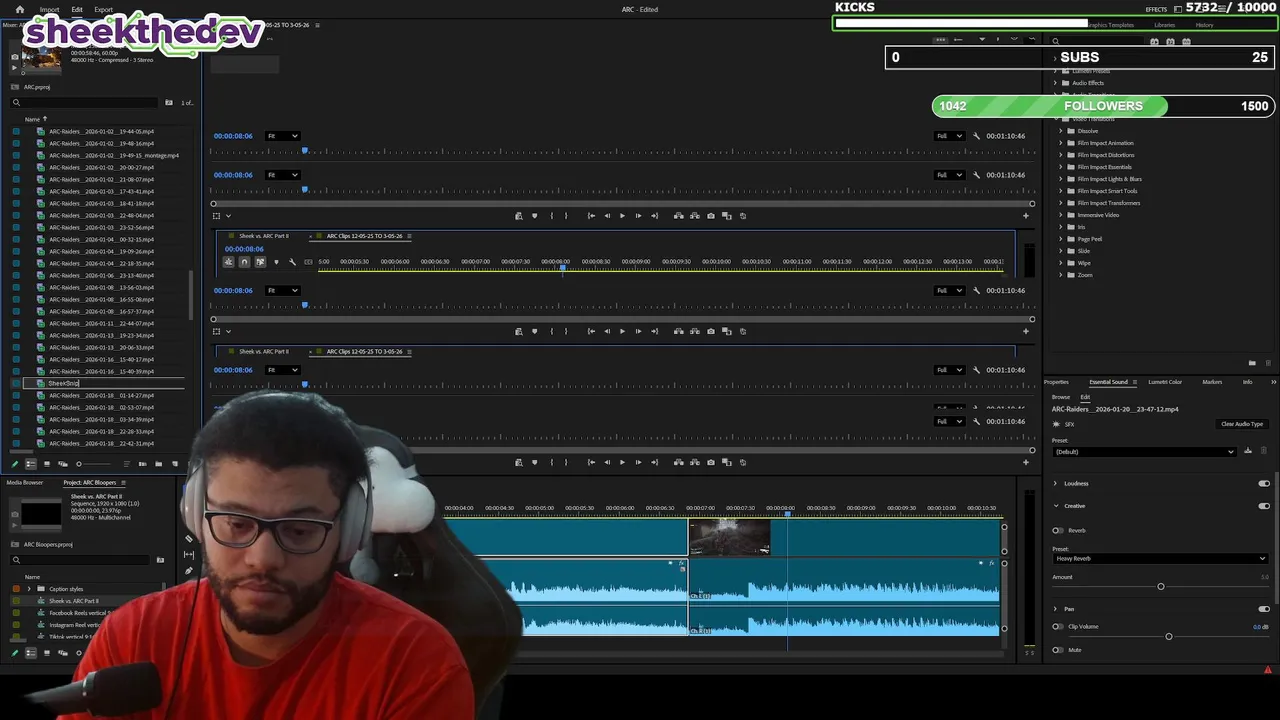
Task: Expand the Page Peel effects folder
Action: click(x=1061, y=239)
